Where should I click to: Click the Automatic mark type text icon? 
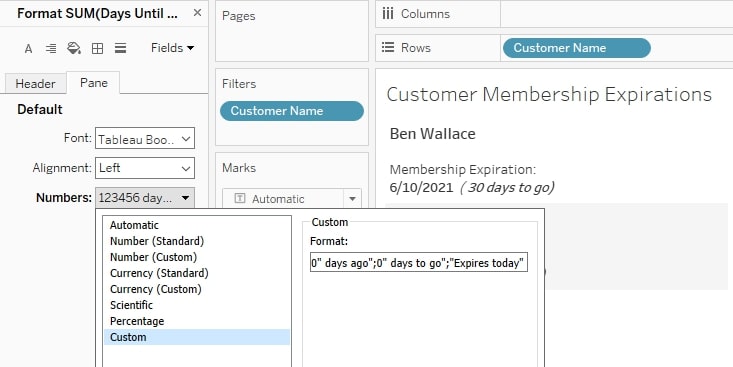[239, 199]
